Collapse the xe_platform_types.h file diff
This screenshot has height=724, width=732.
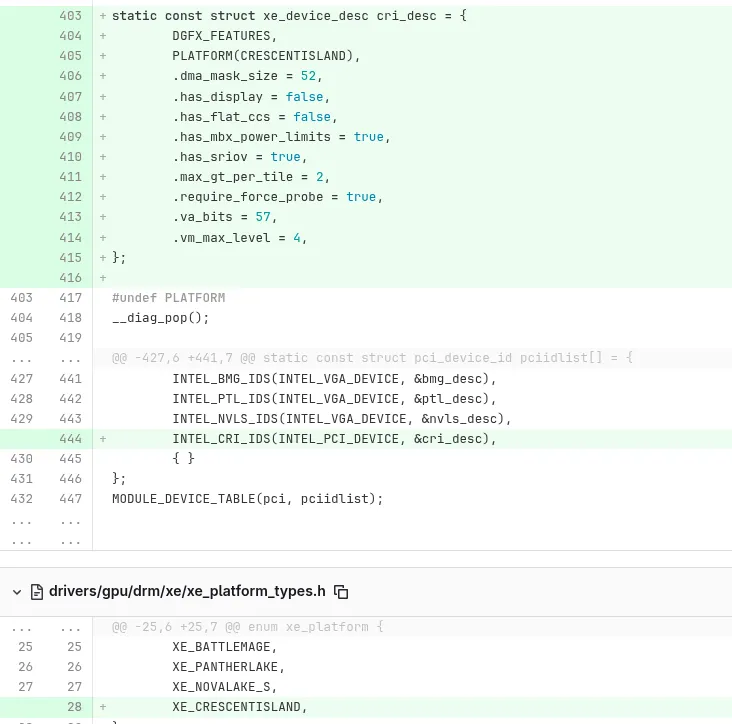click(x=17, y=592)
